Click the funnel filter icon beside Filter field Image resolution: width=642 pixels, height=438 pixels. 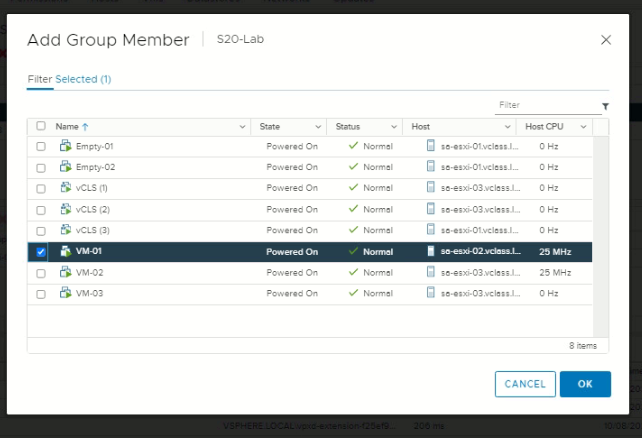click(x=605, y=106)
